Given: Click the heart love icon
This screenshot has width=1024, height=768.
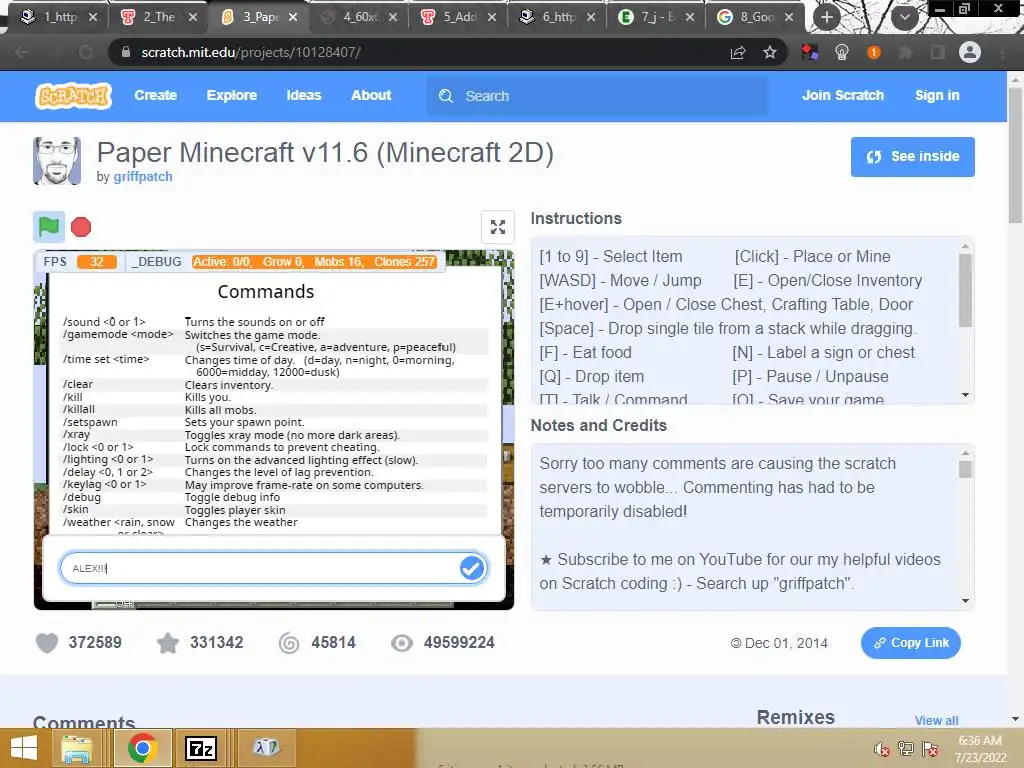Looking at the screenshot, I should tap(46, 643).
